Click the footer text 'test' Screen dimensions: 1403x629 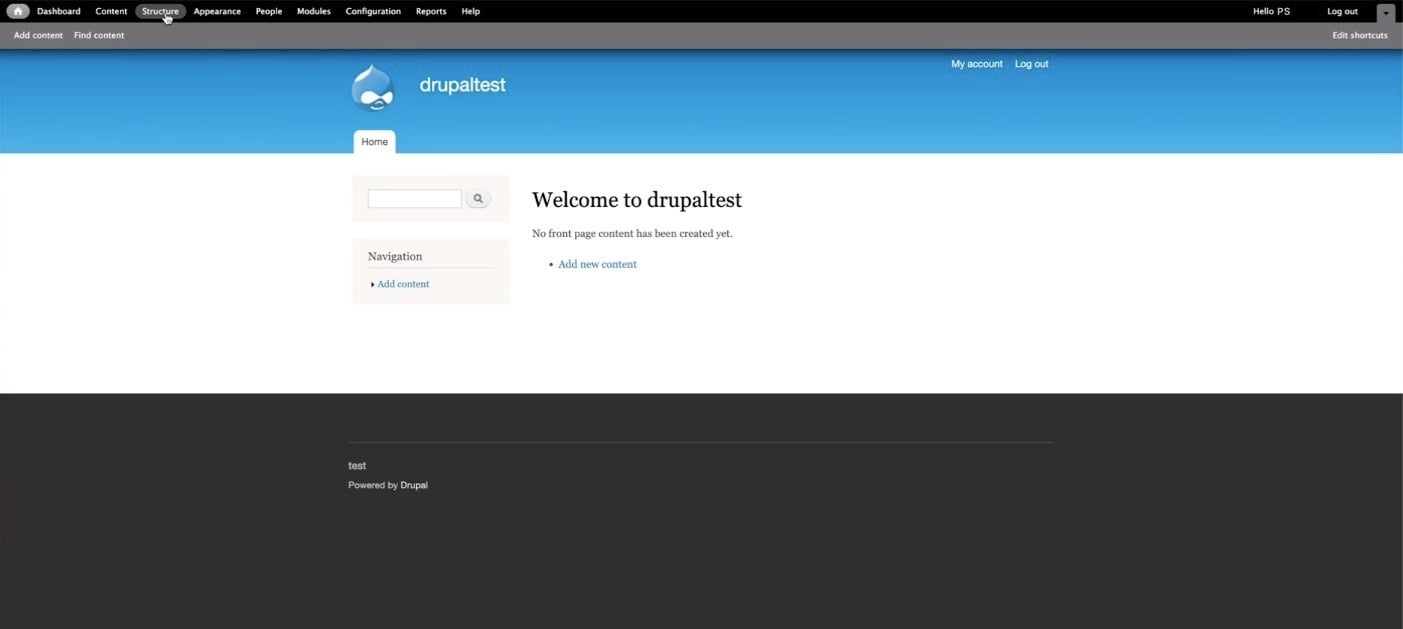pyautogui.click(x=357, y=466)
